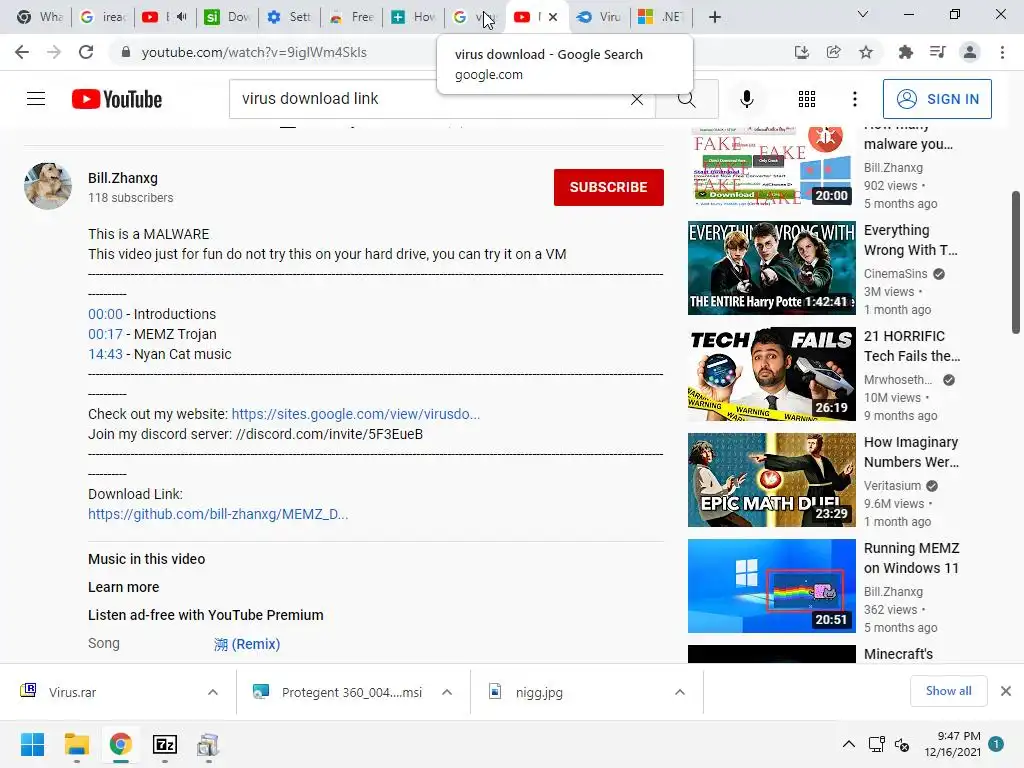Switch to the 'Wha' first tab
This screenshot has height=768, width=1024.
(x=39, y=17)
